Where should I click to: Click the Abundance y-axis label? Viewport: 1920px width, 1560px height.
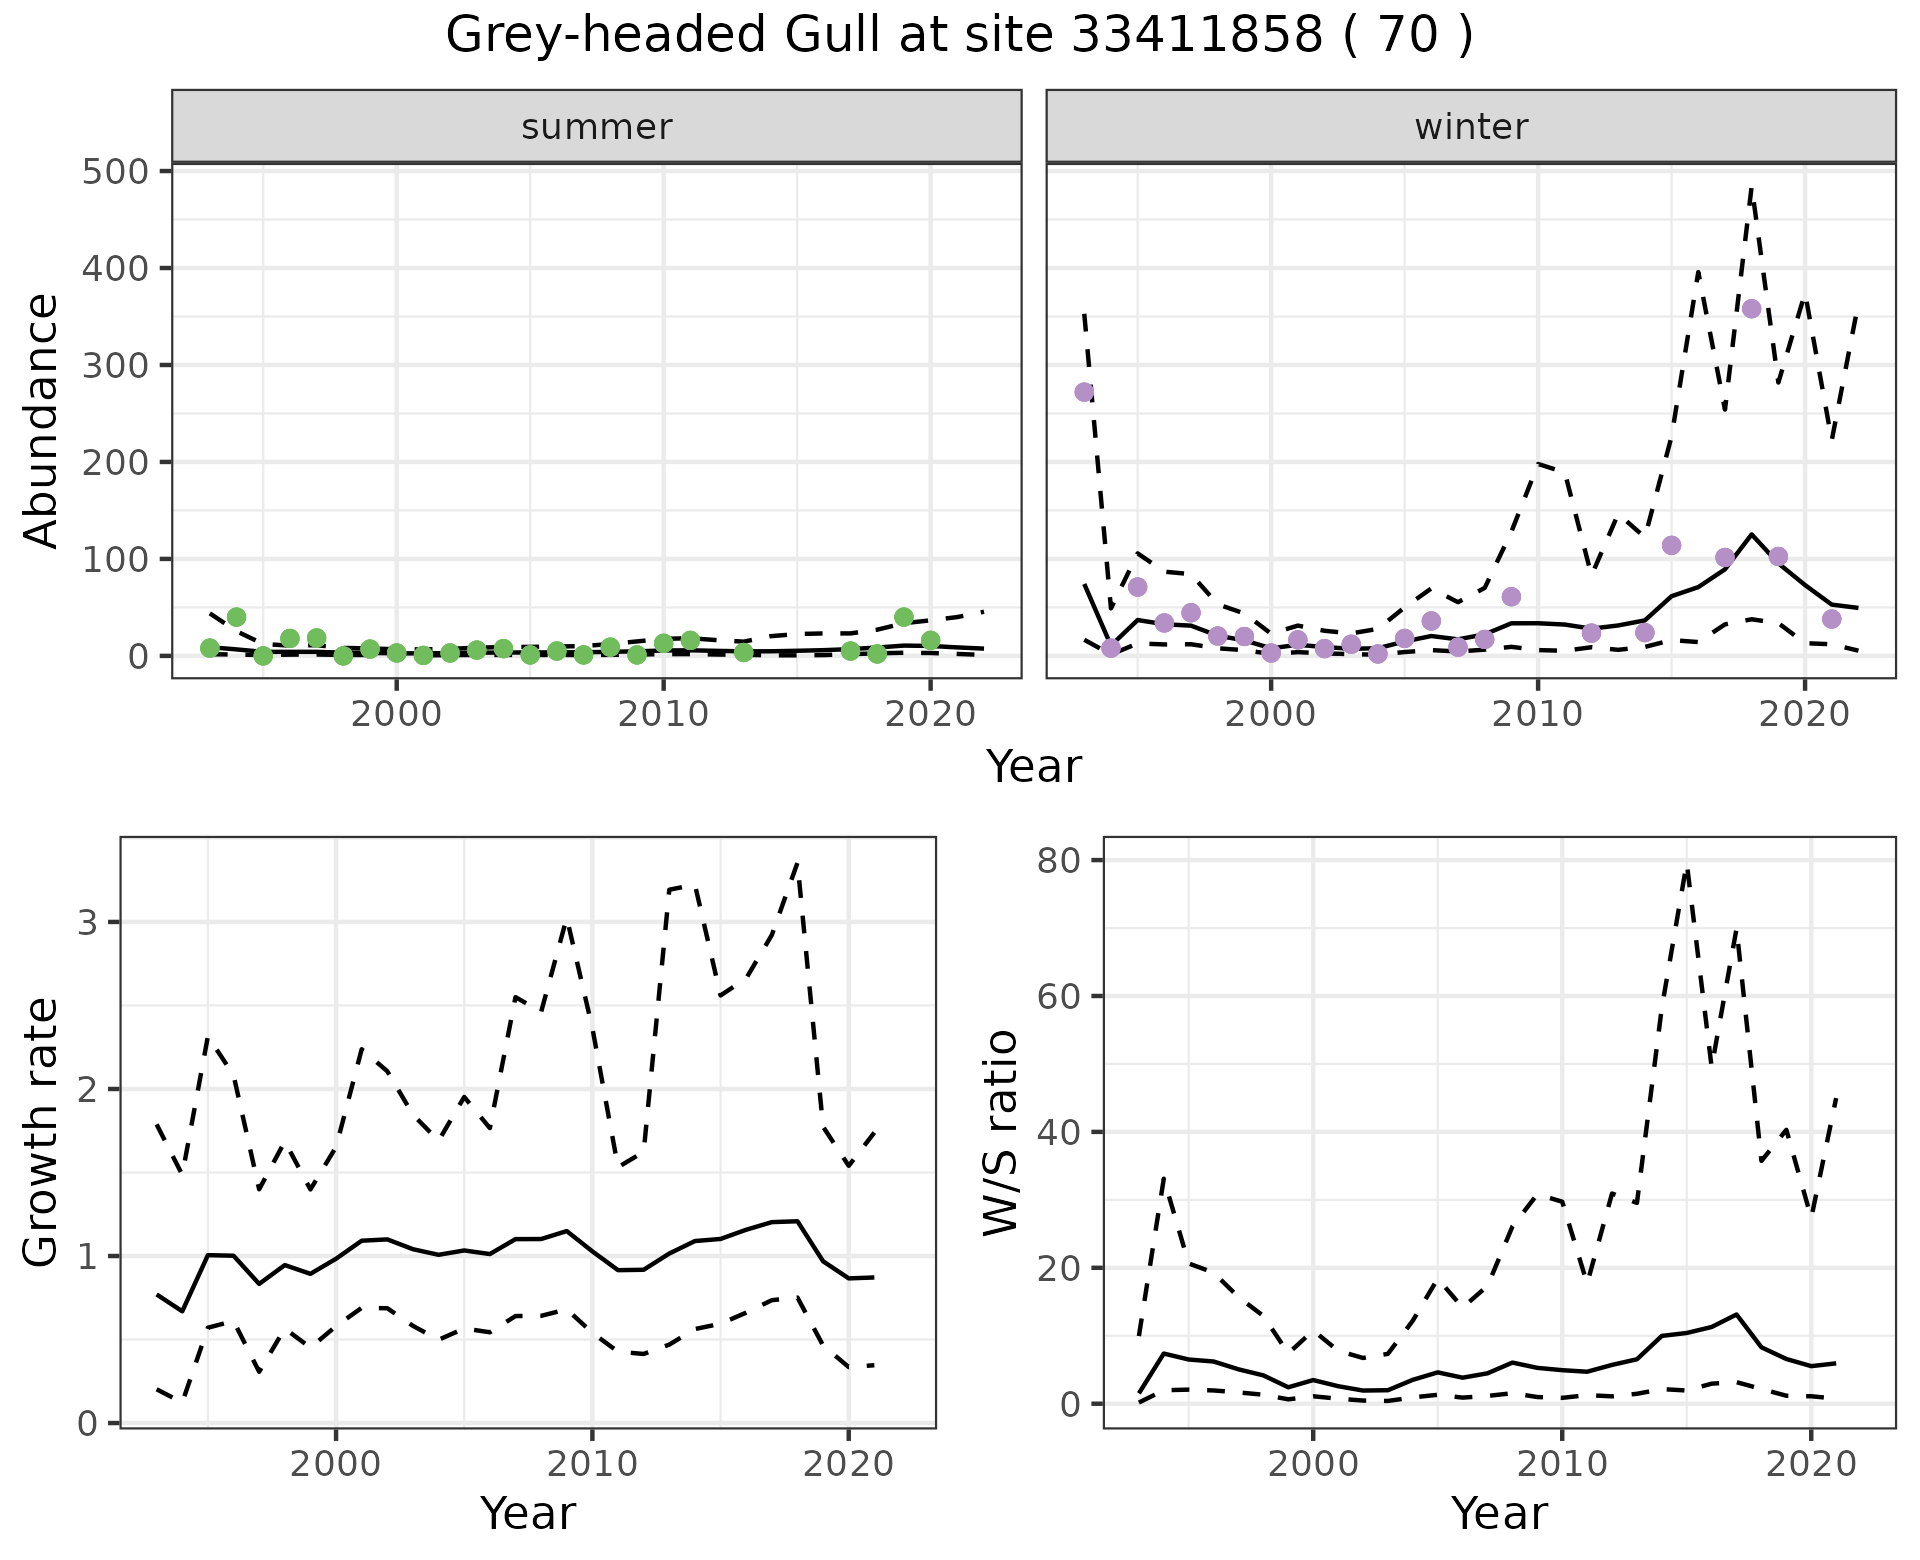42,420
